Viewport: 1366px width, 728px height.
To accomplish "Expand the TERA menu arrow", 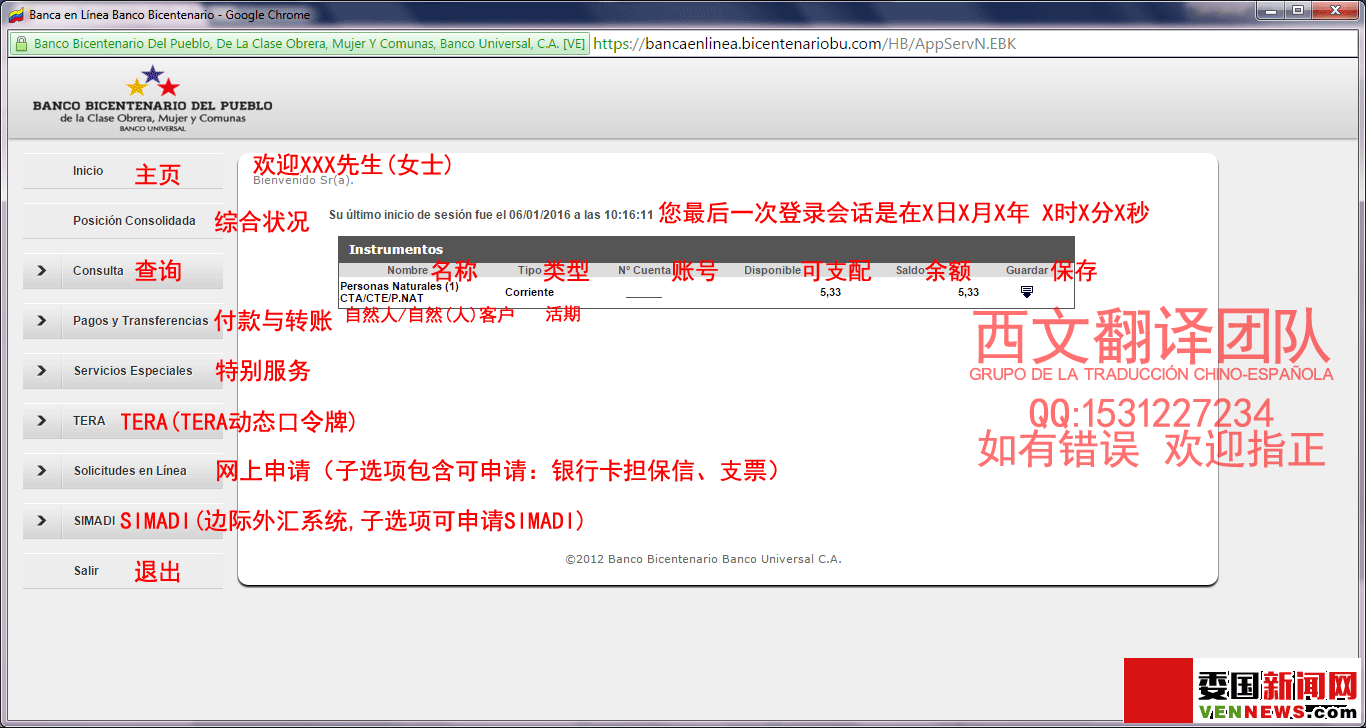I will click(42, 421).
